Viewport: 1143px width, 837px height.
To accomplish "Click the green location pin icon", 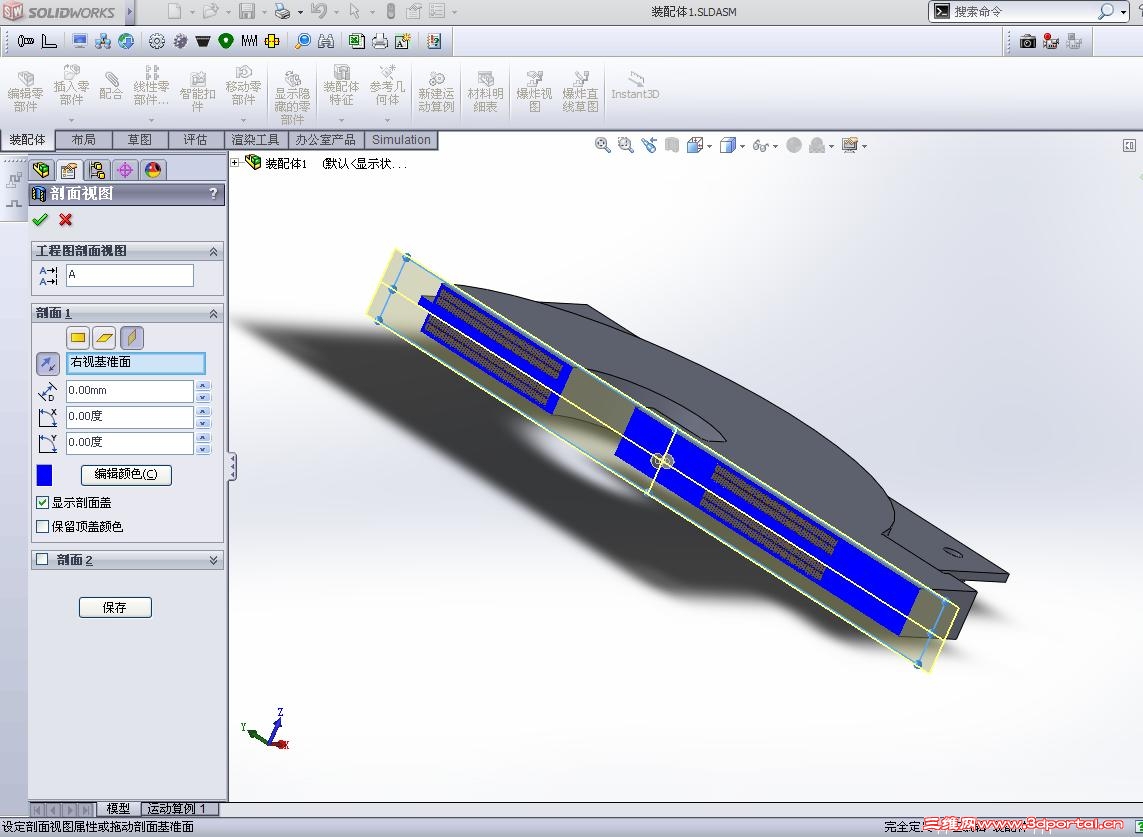I will pos(226,42).
